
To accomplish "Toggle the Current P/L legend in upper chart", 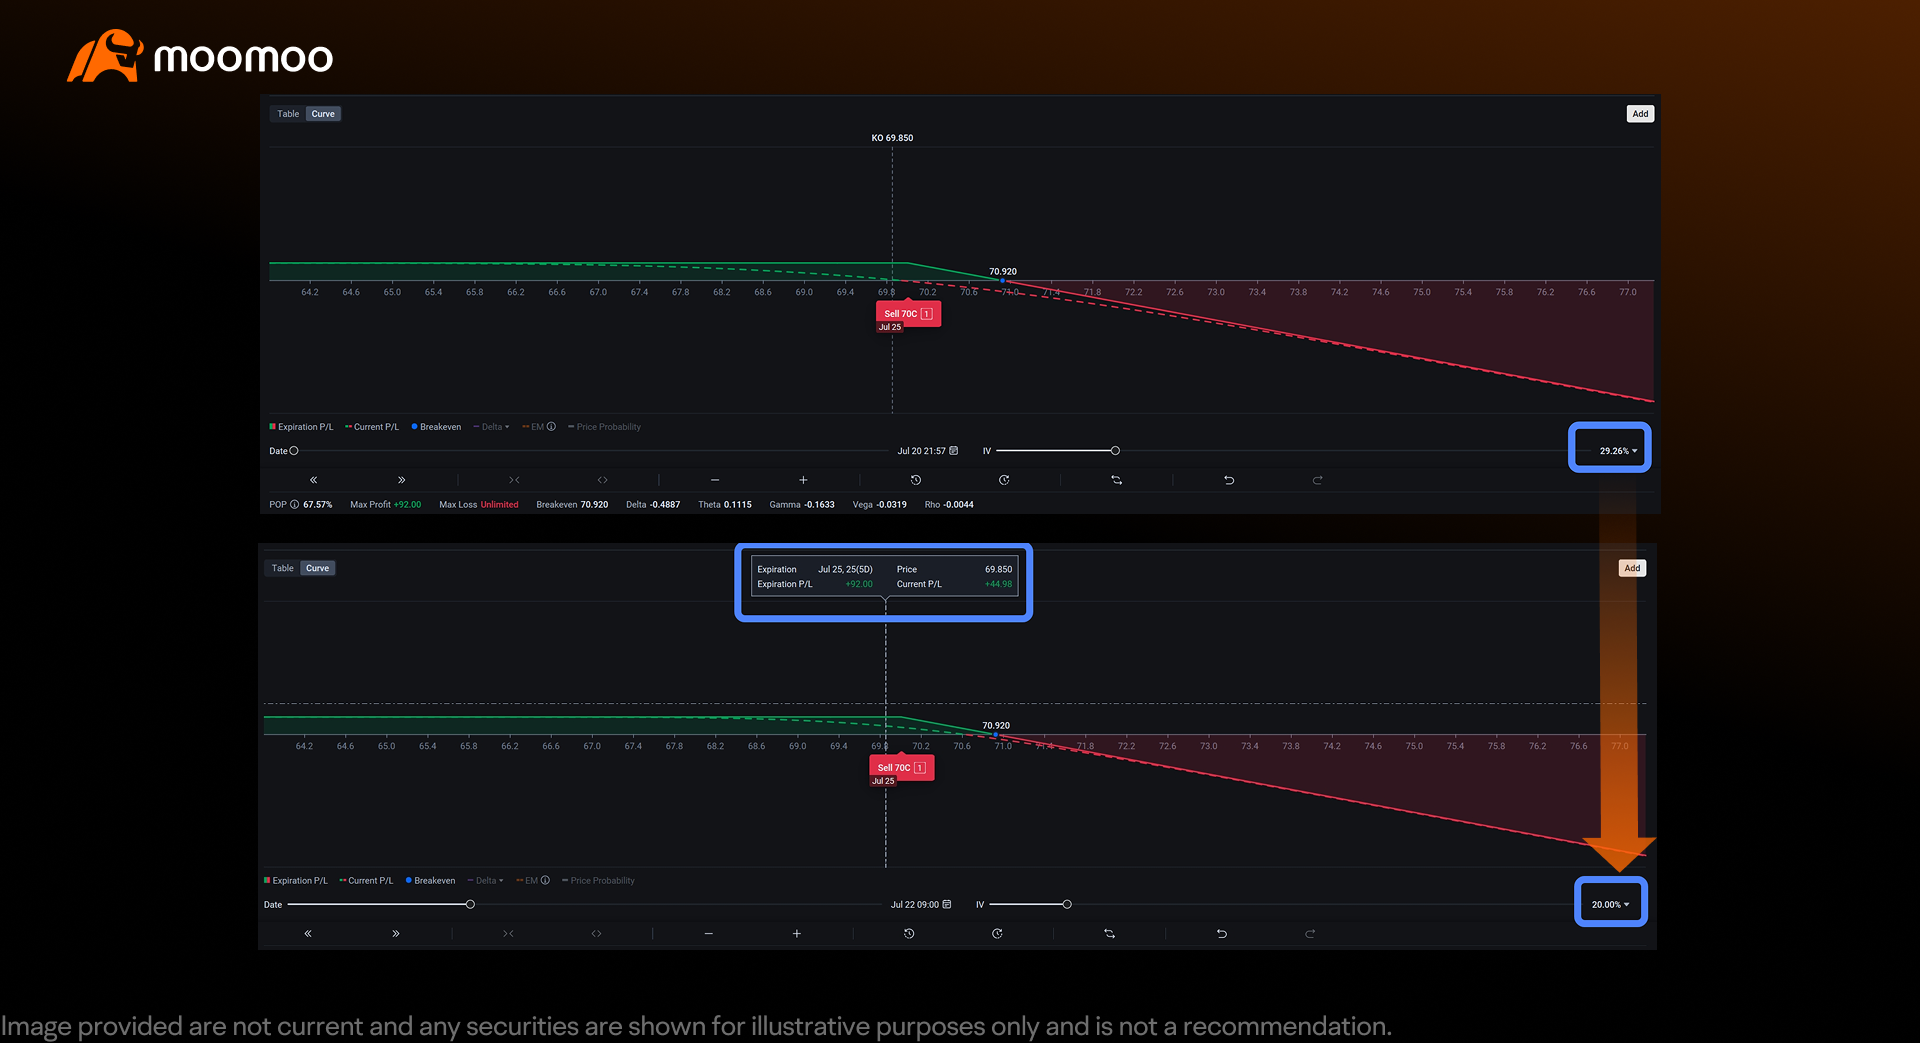I will pyautogui.click(x=372, y=427).
